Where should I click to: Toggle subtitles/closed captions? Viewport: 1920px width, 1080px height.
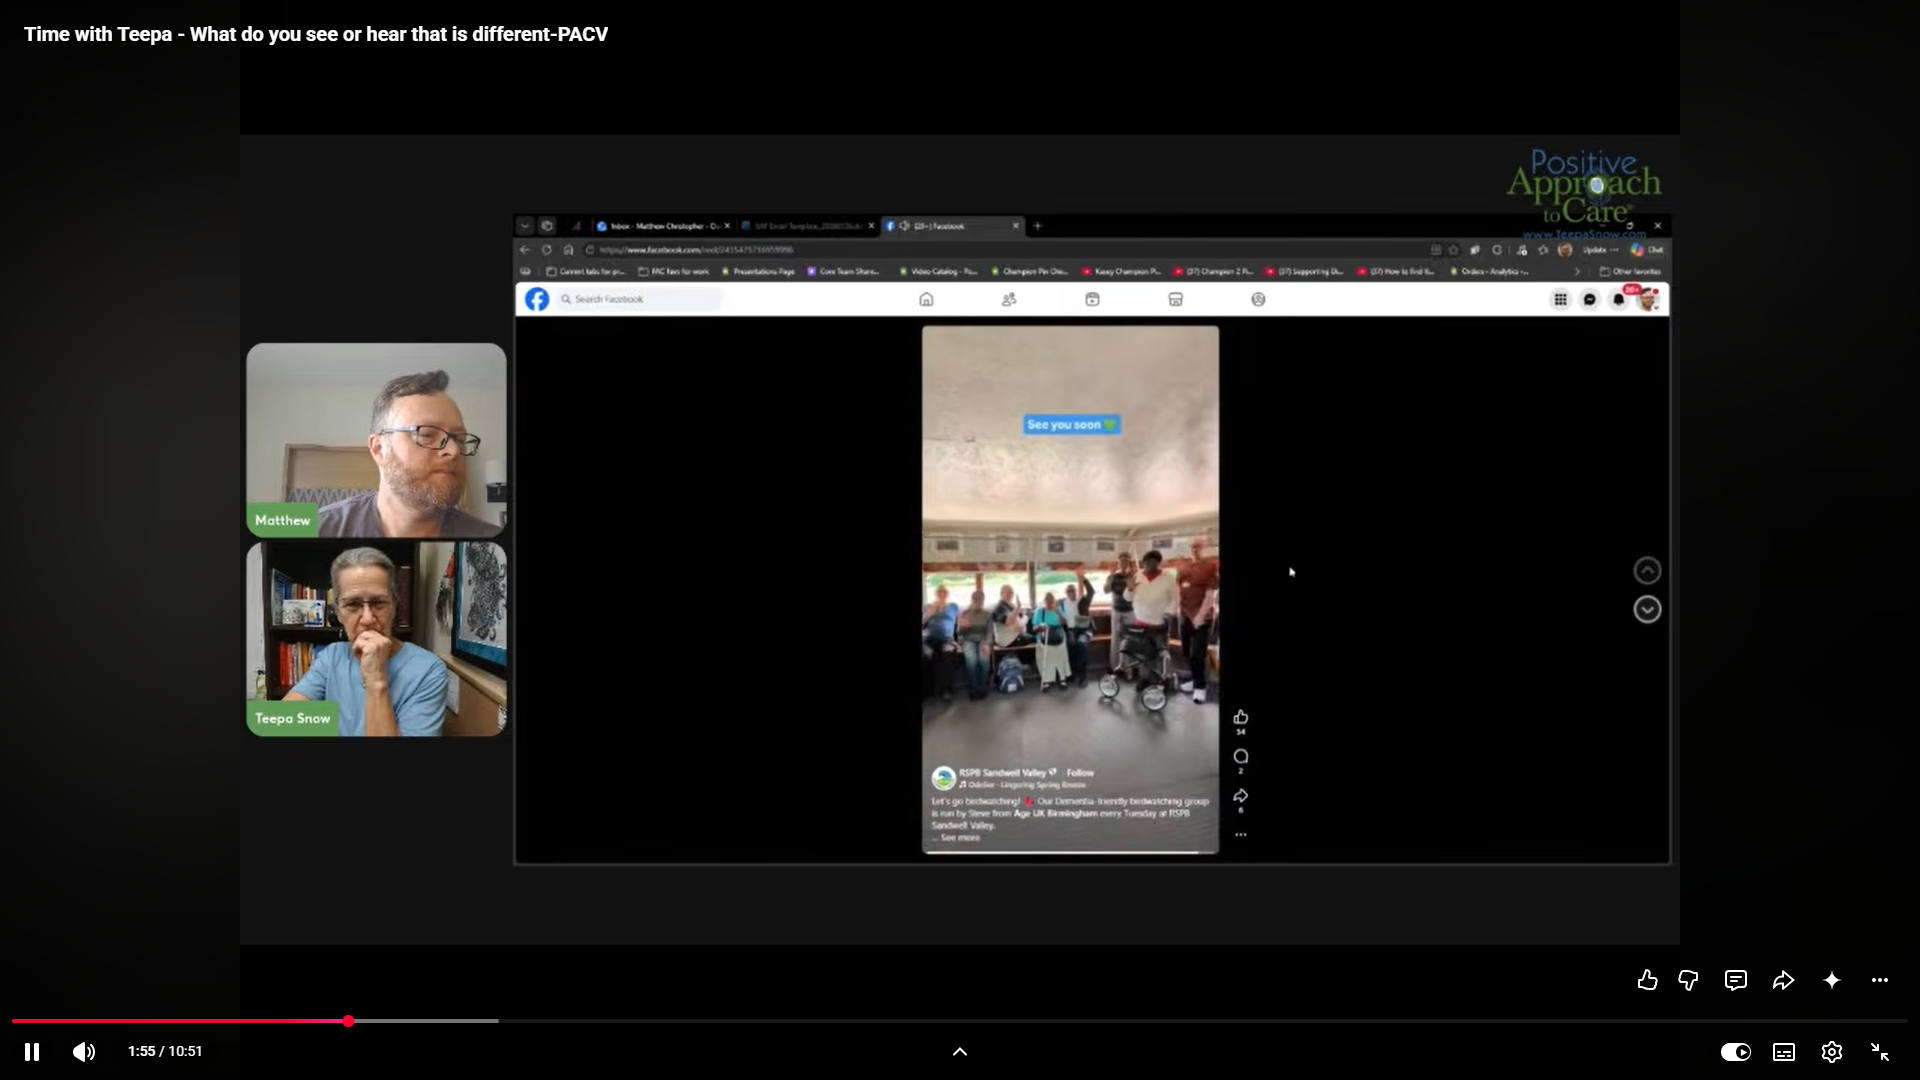(1784, 1051)
